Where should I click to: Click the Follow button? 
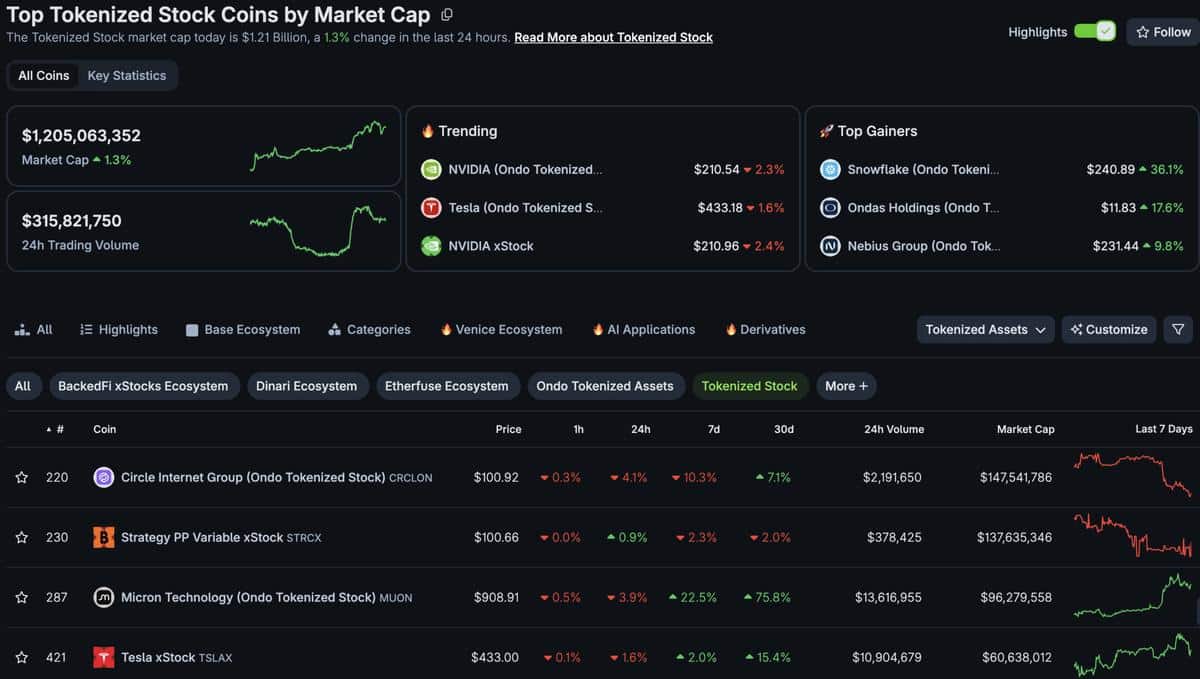coord(1163,32)
